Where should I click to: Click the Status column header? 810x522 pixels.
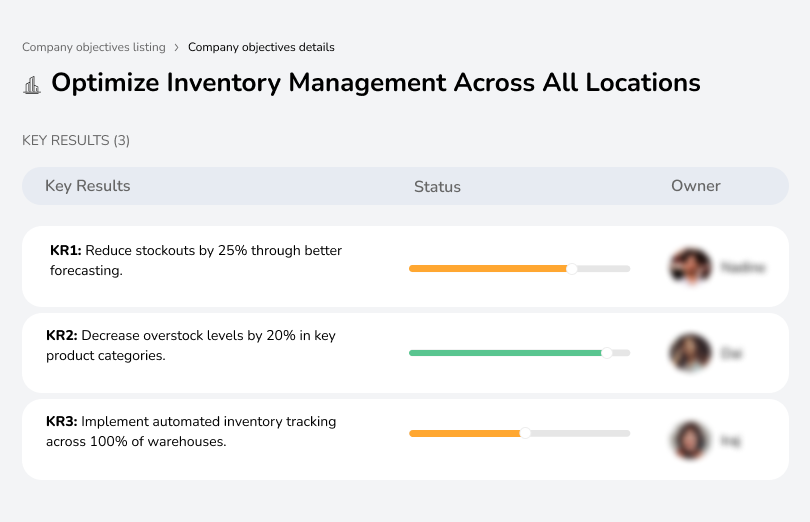coord(437,187)
